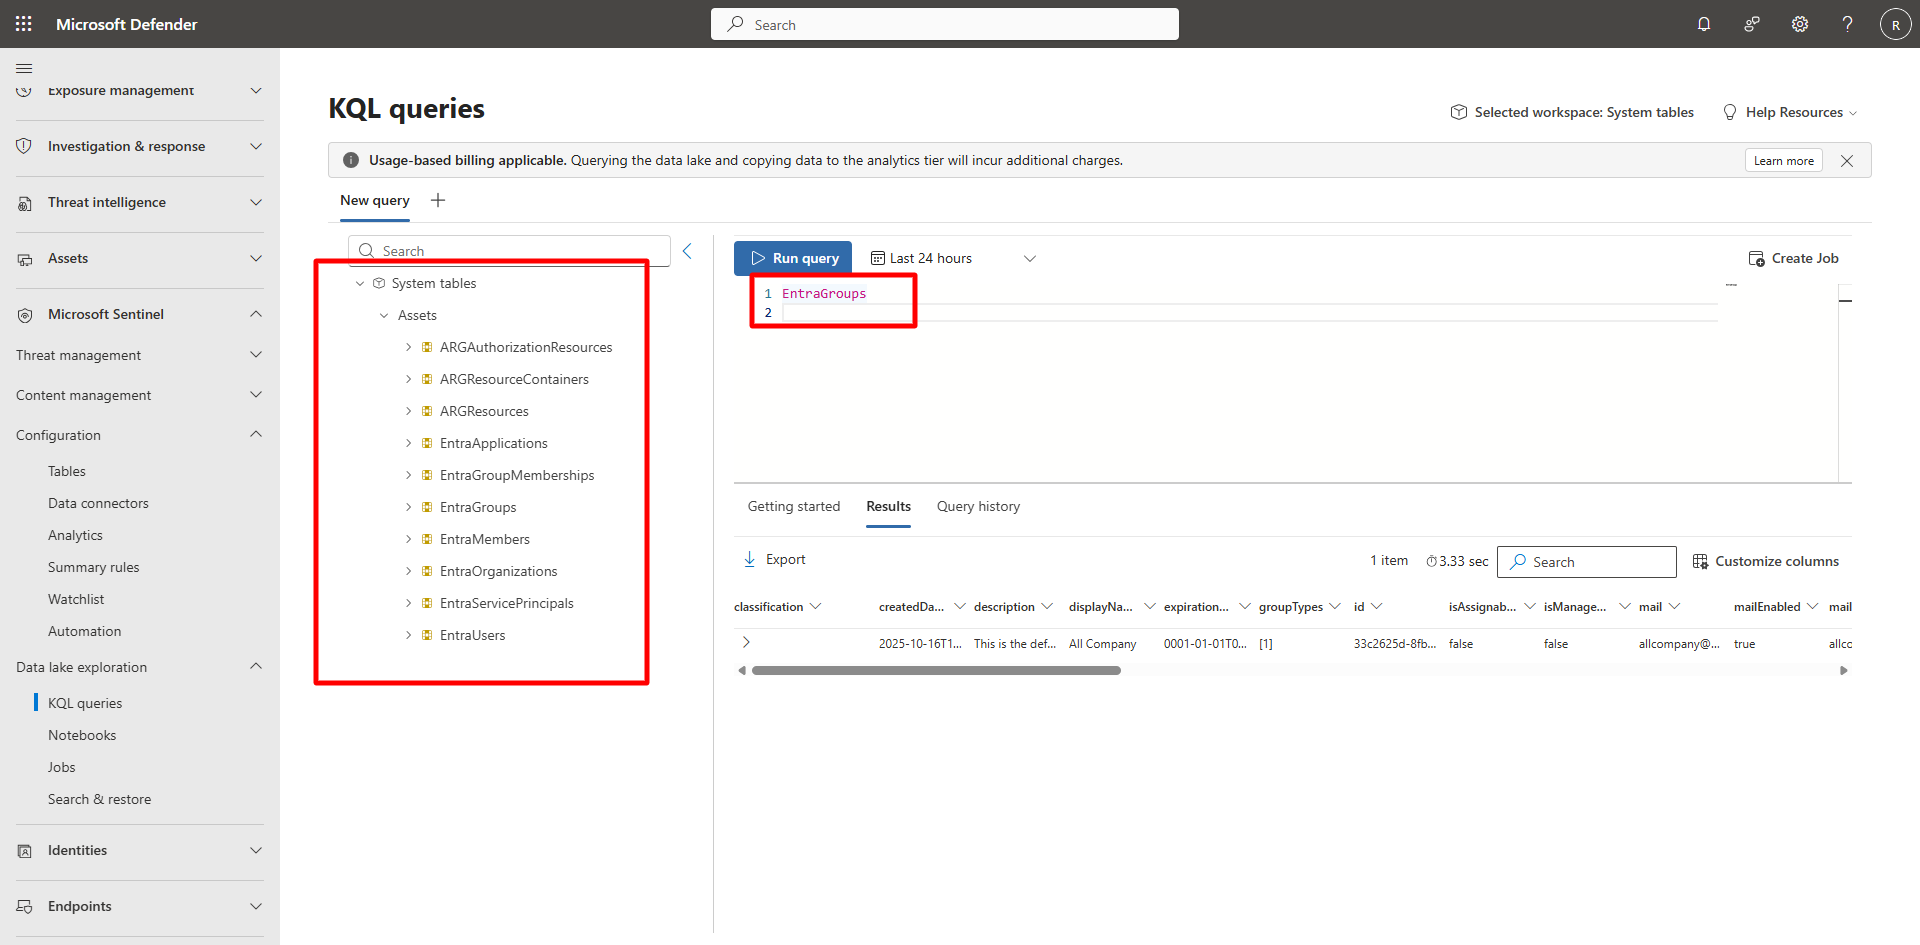Toggle the hamburger navigation menu
The height and width of the screenshot is (945, 1920).
24,68
